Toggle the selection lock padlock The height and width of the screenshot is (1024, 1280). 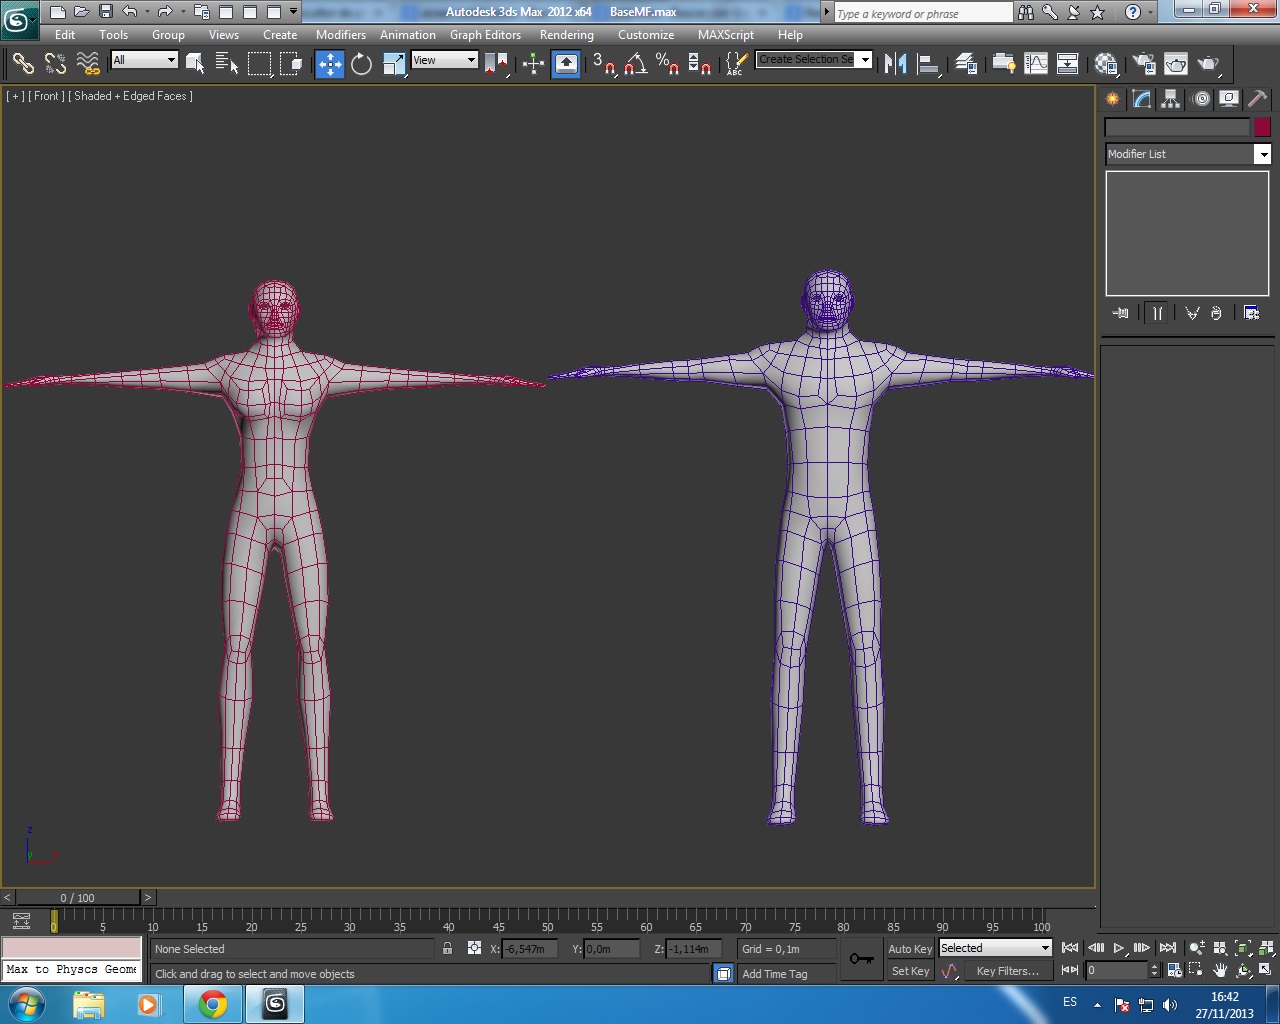click(447, 949)
